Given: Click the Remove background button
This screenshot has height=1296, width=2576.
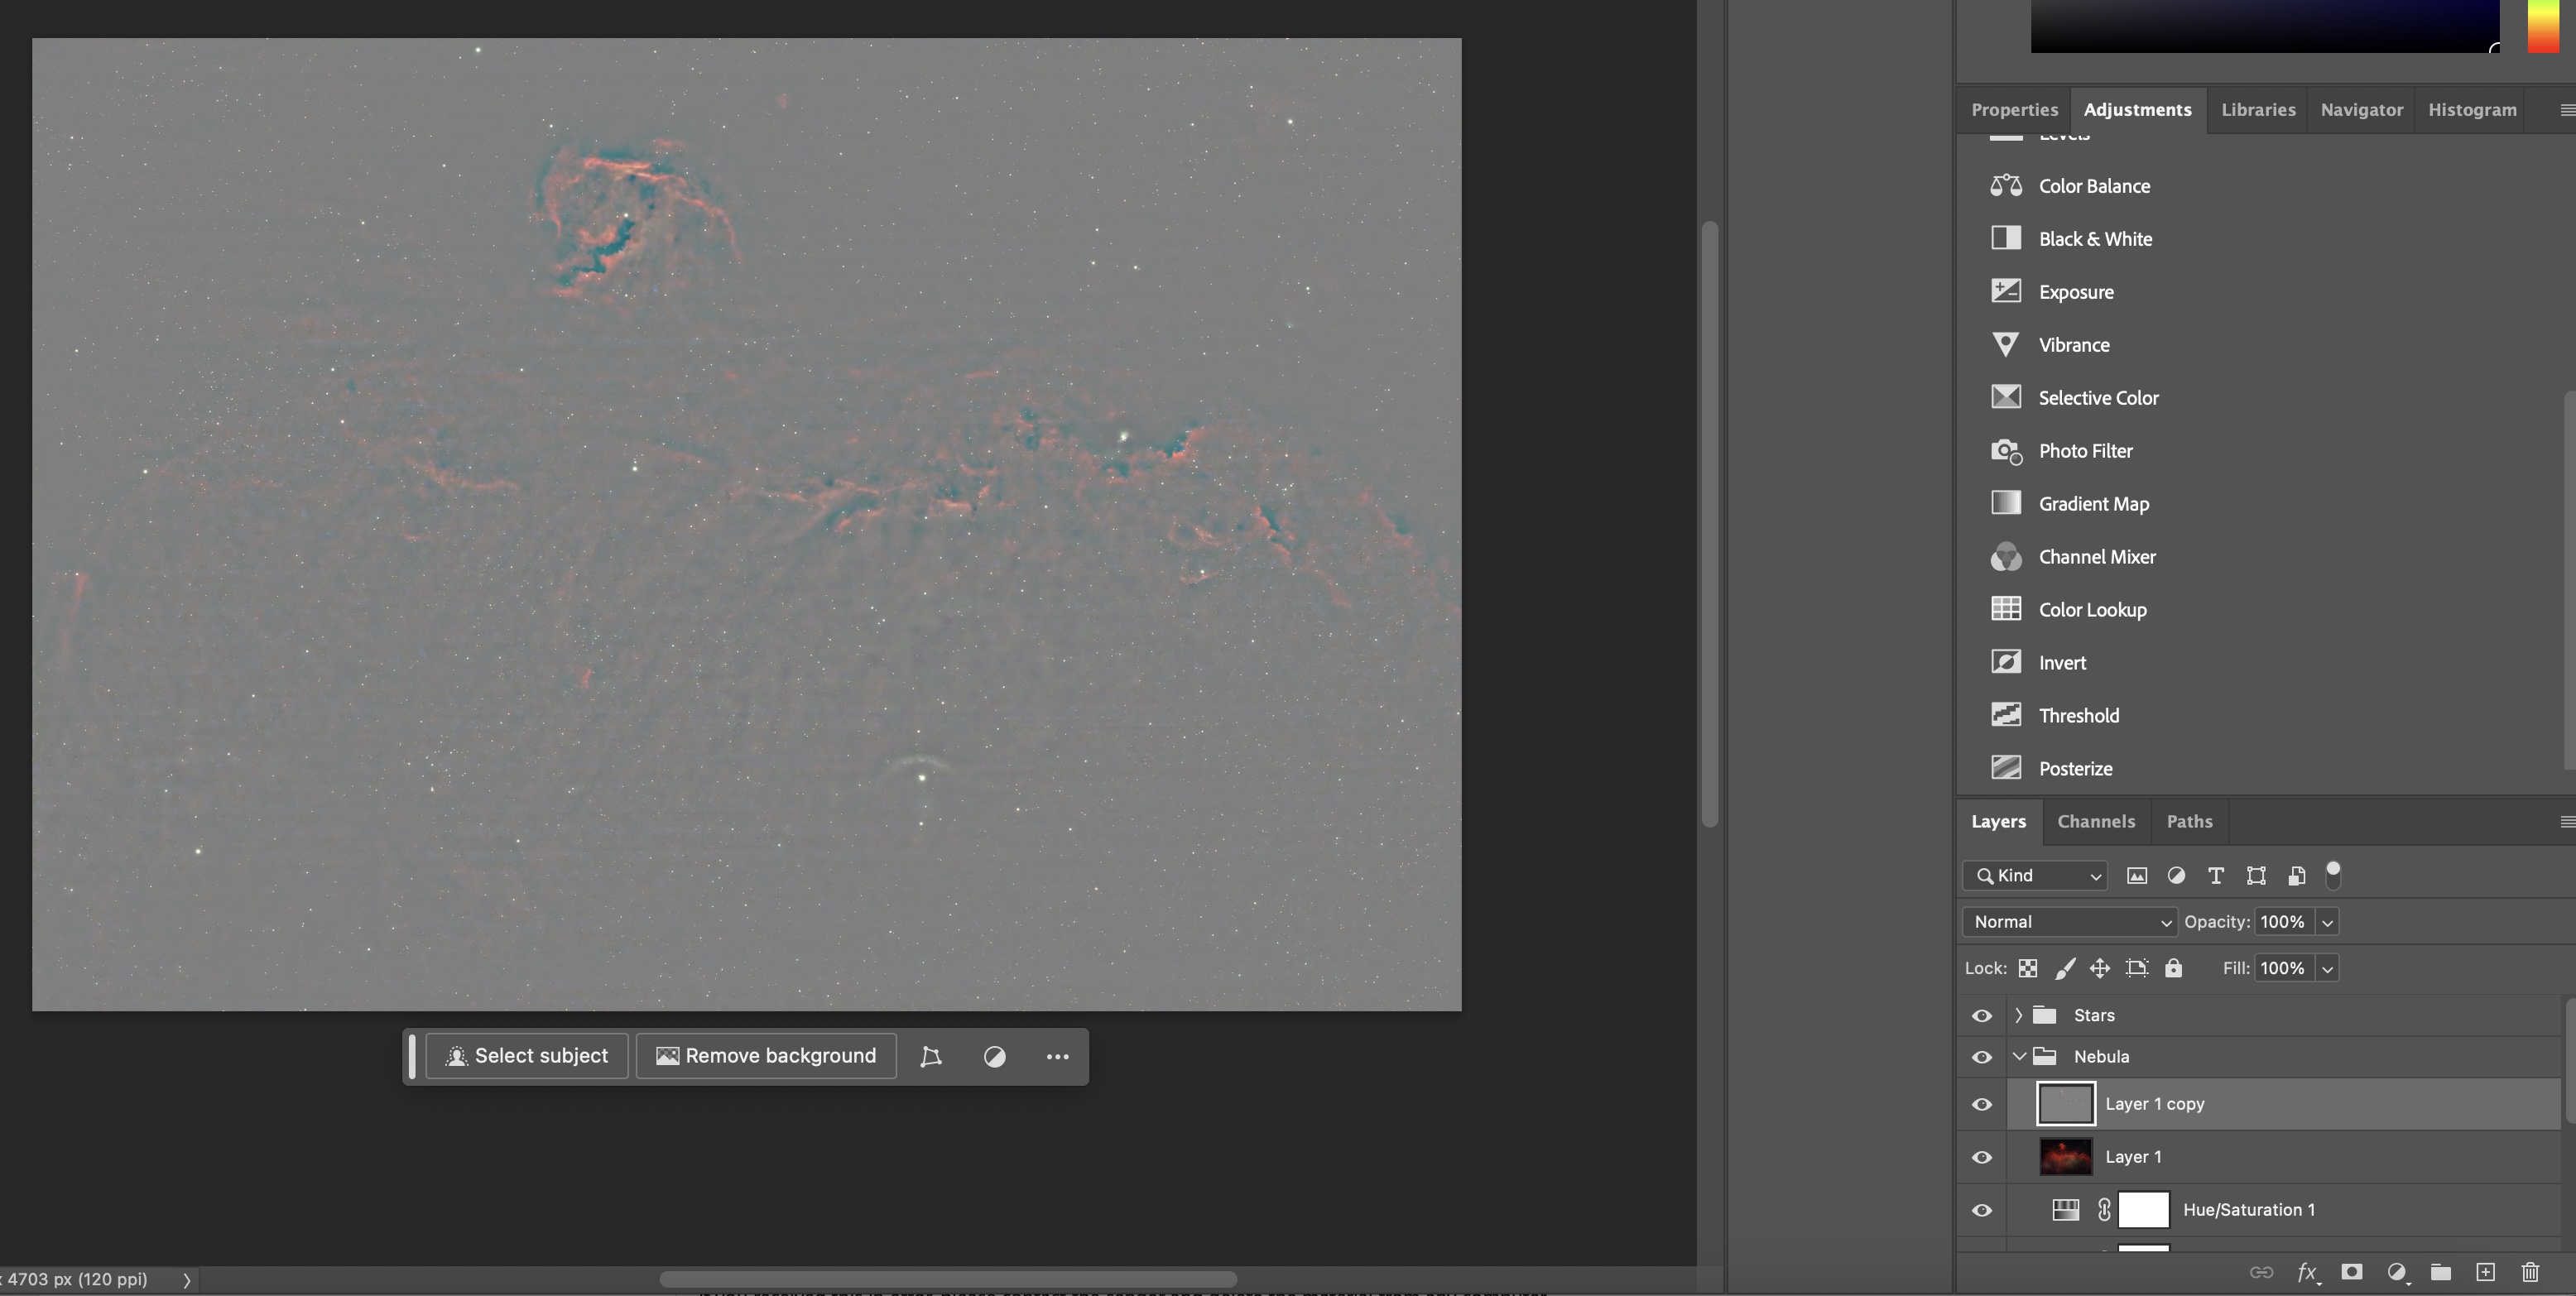Looking at the screenshot, I should pos(766,1056).
